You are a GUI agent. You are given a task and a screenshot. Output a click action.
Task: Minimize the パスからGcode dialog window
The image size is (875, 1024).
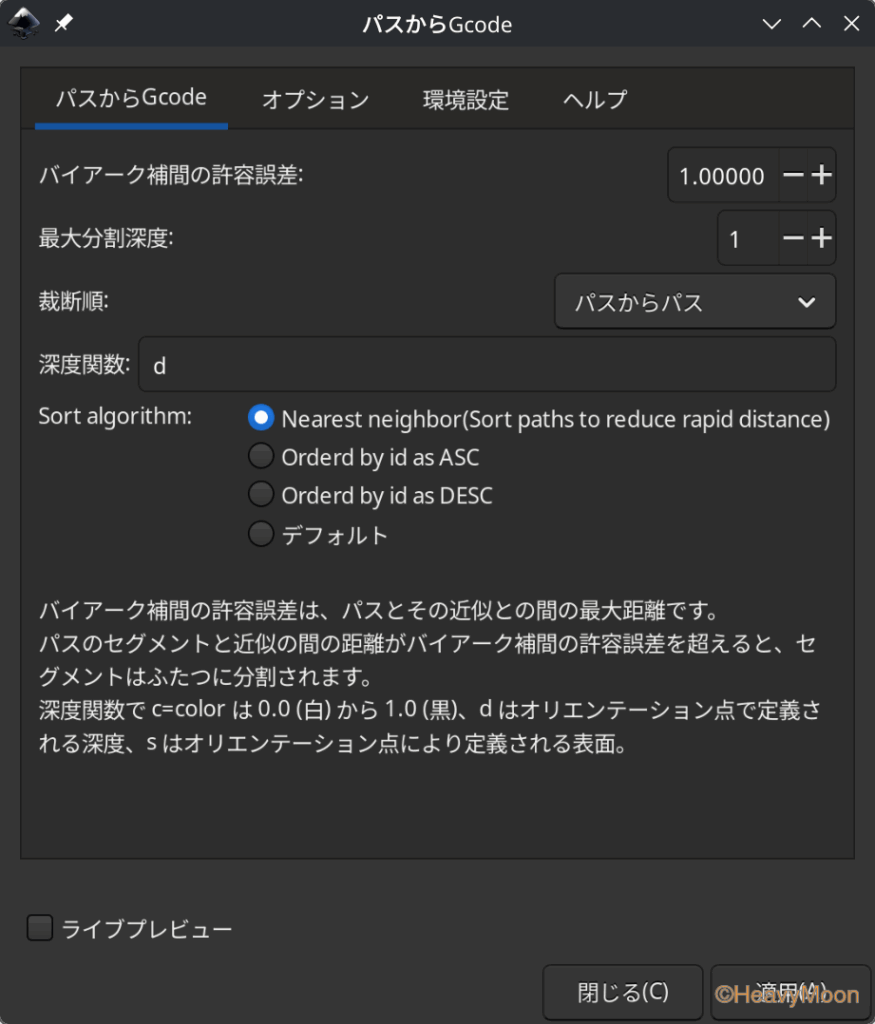(x=772, y=24)
